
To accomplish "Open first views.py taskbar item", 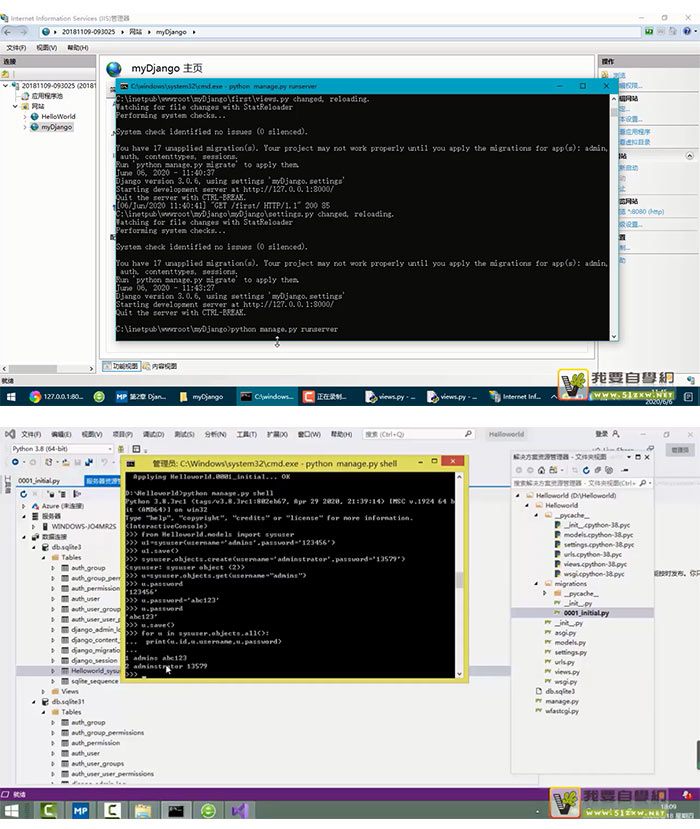I will (391, 397).
